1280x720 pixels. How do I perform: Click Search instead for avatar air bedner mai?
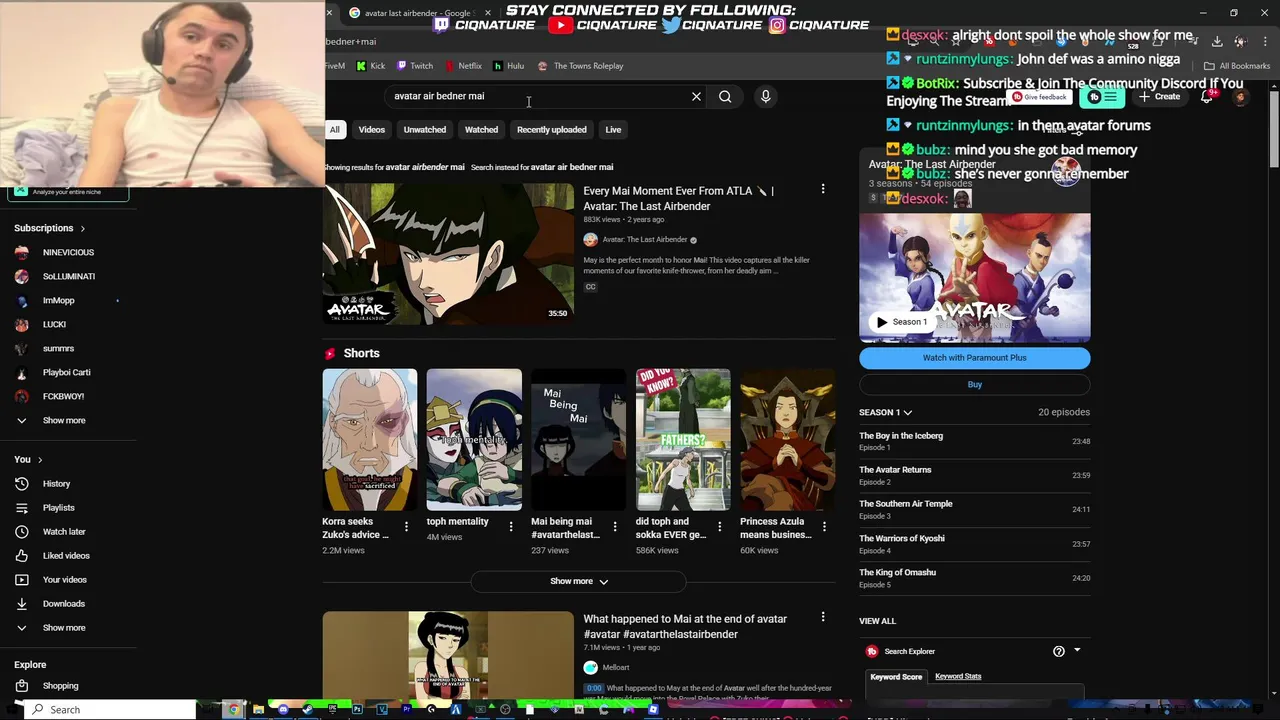point(542,167)
